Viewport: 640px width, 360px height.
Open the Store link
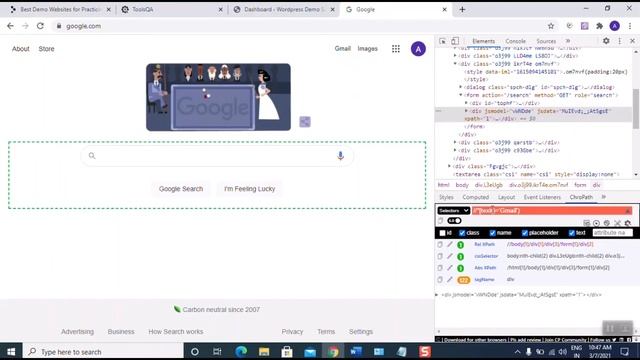[x=46, y=49]
